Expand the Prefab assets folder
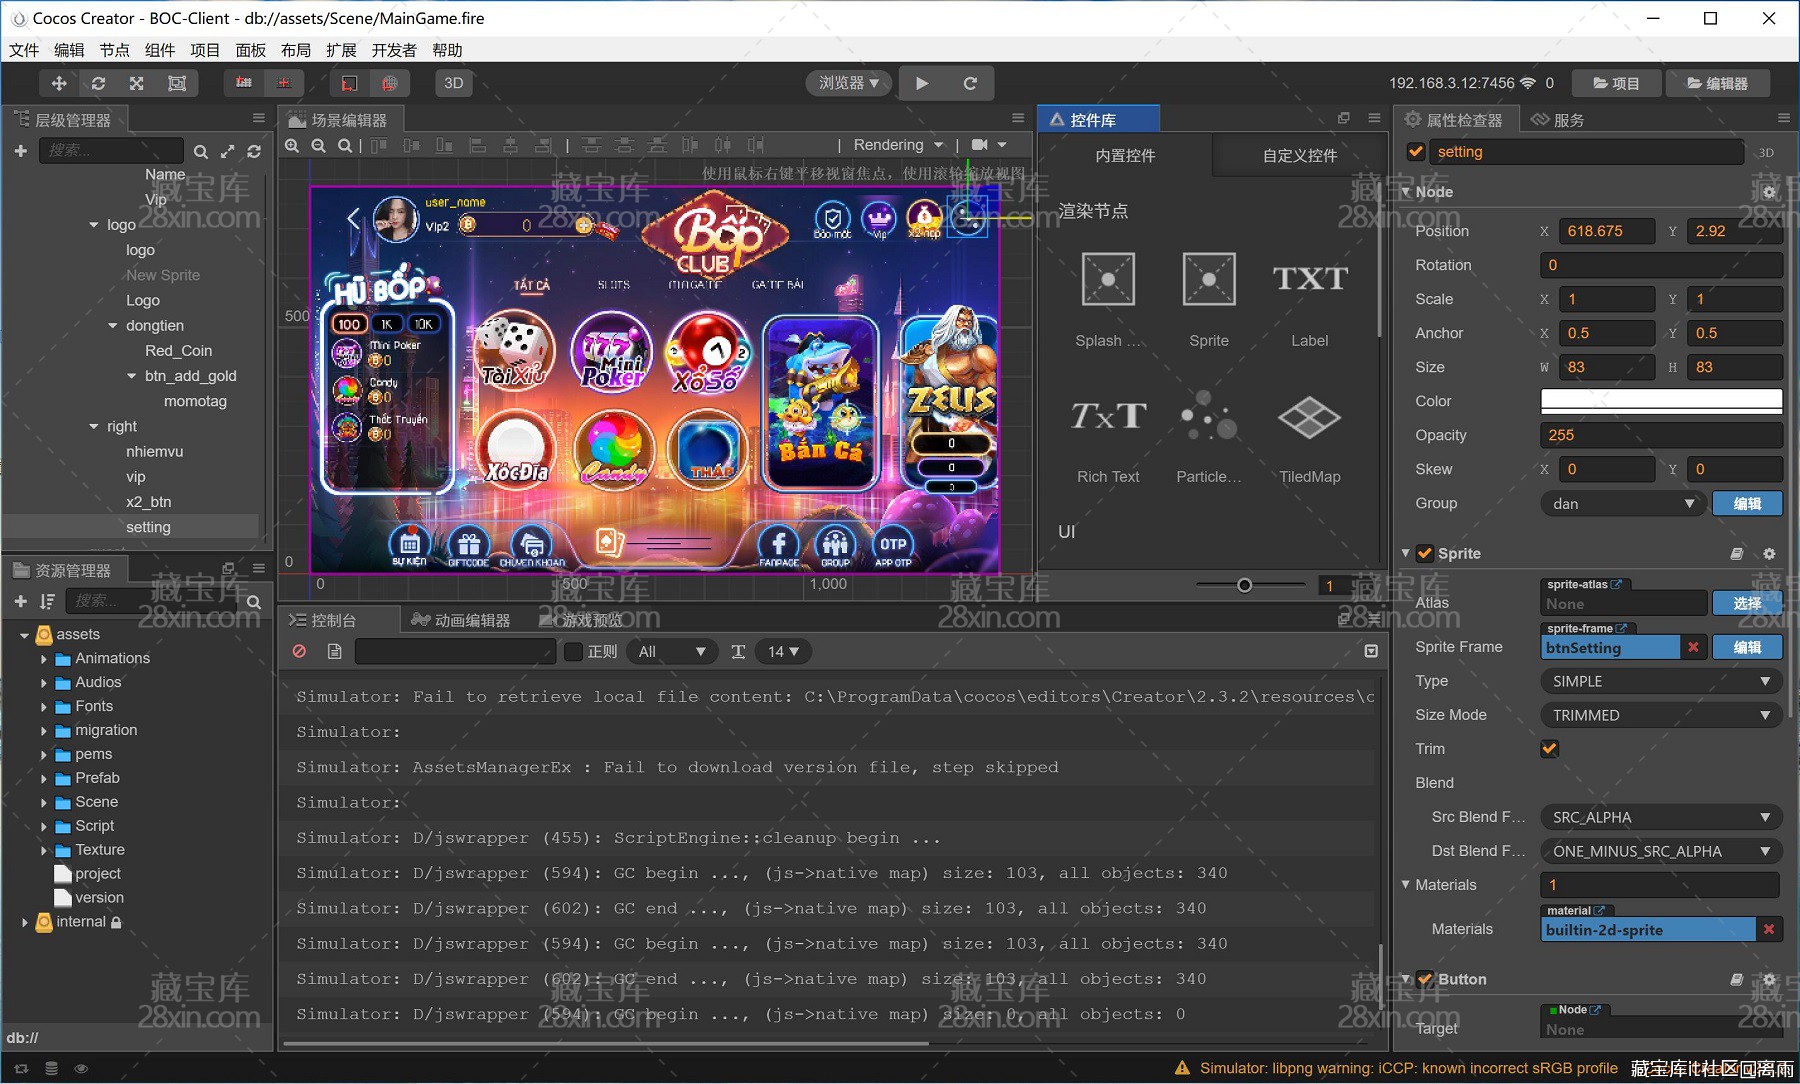 tap(43, 779)
